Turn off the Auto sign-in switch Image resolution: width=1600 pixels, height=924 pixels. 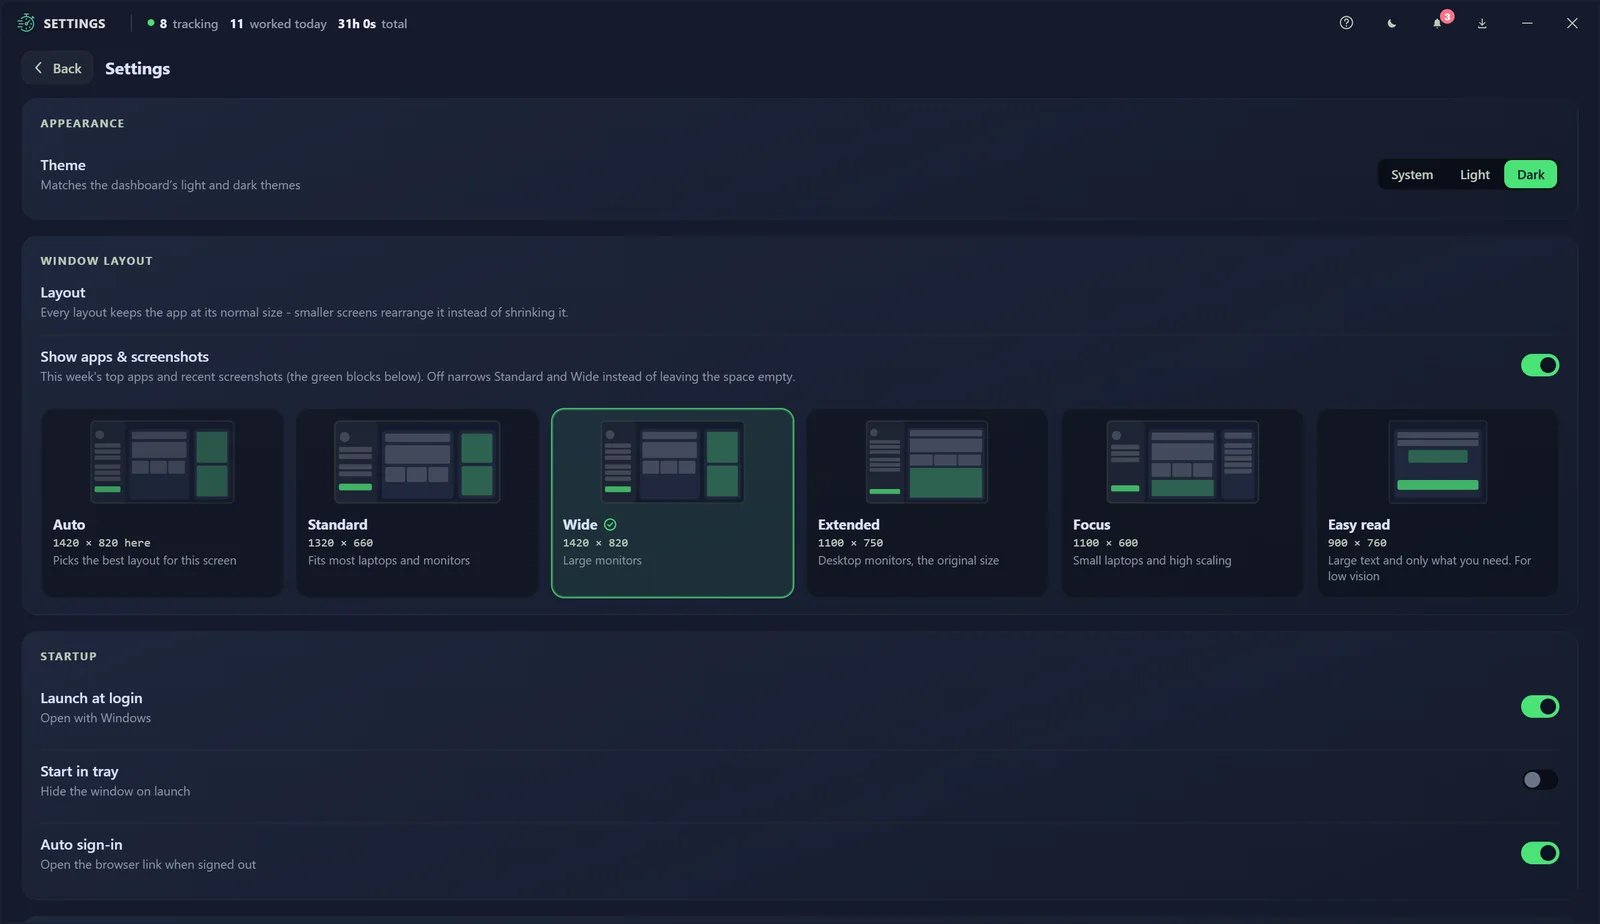pyautogui.click(x=1540, y=853)
